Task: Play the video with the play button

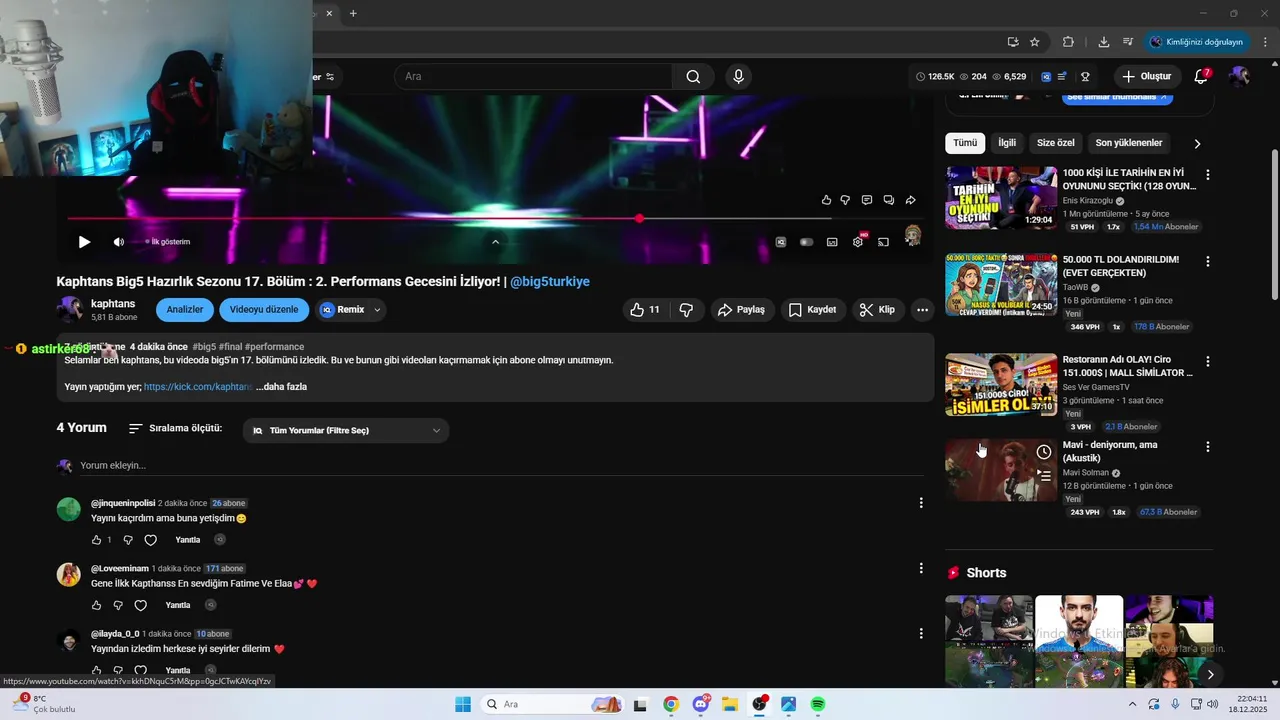Action: tap(84, 242)
